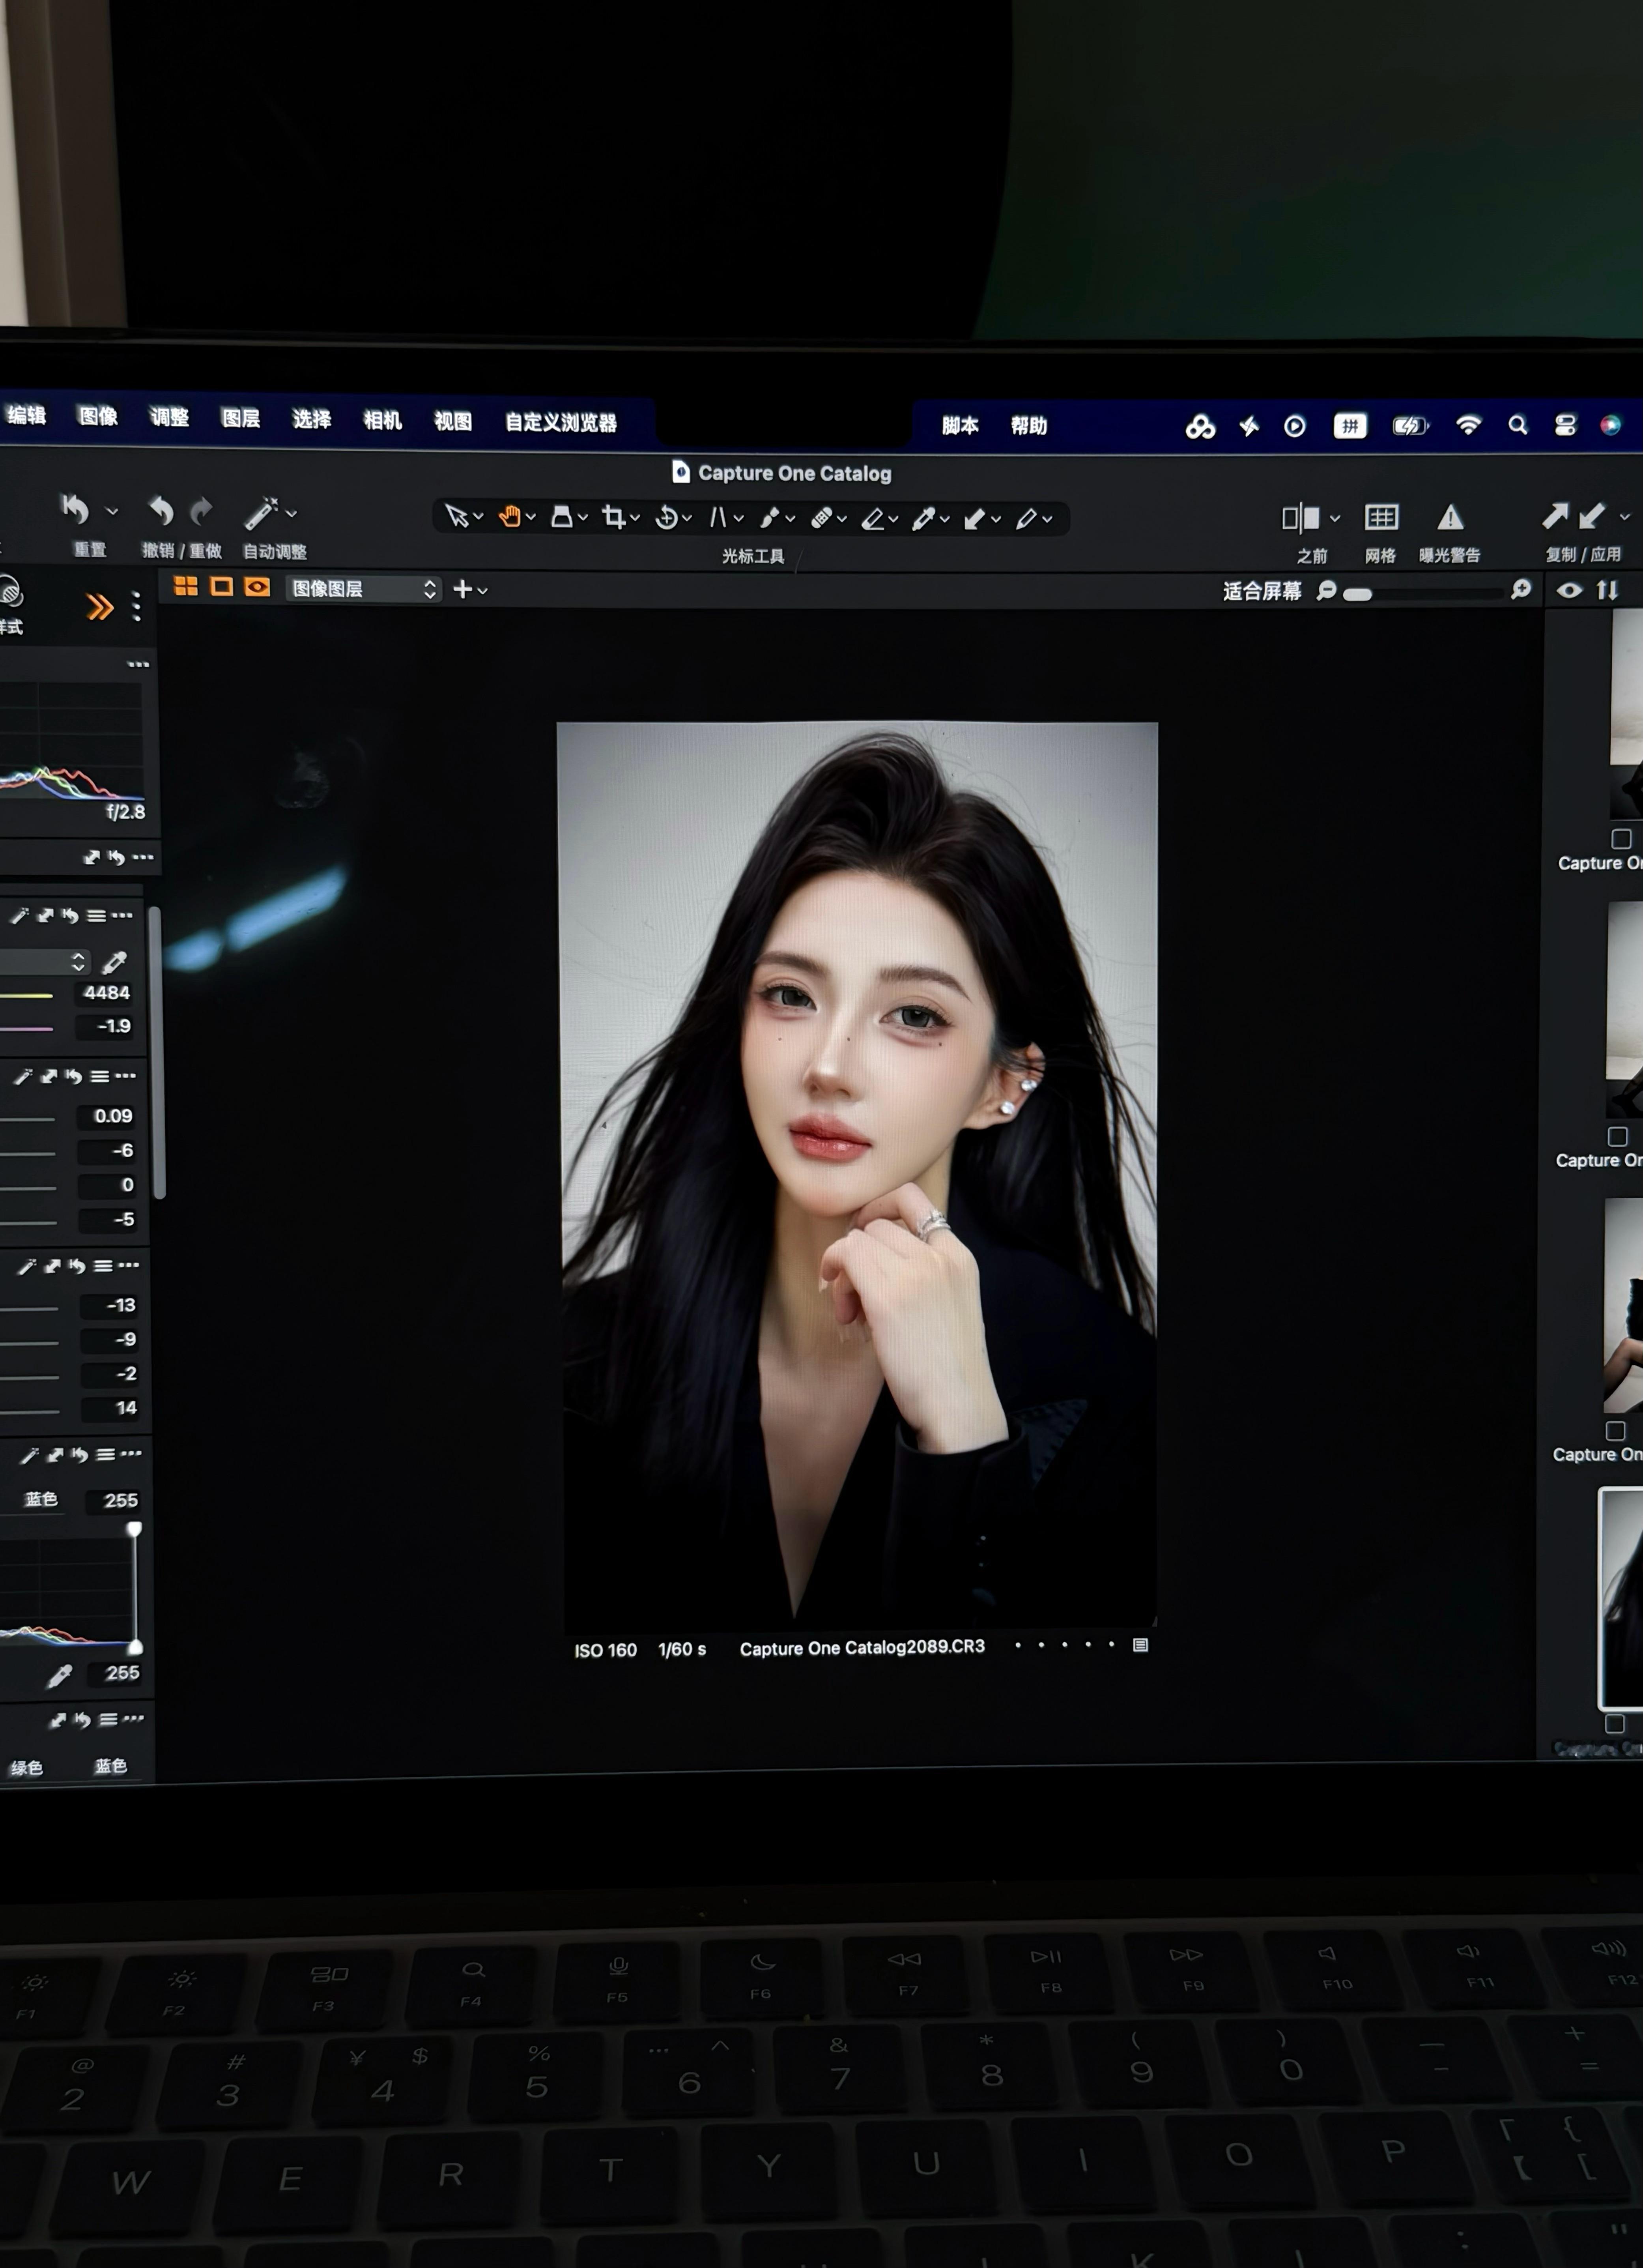This screenshot has width=1643, height=2268.
Task: Click the Levels top white point handle
Action: pos(134,1528)
